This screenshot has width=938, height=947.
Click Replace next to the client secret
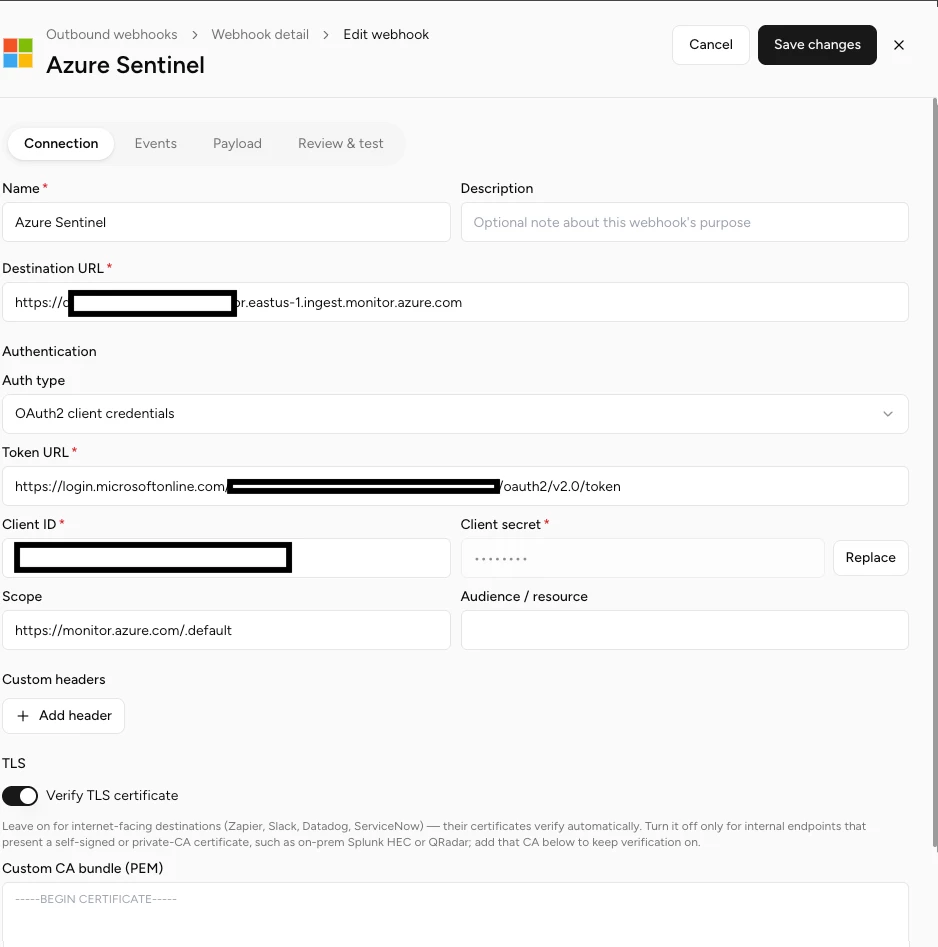tap(870, 557)
